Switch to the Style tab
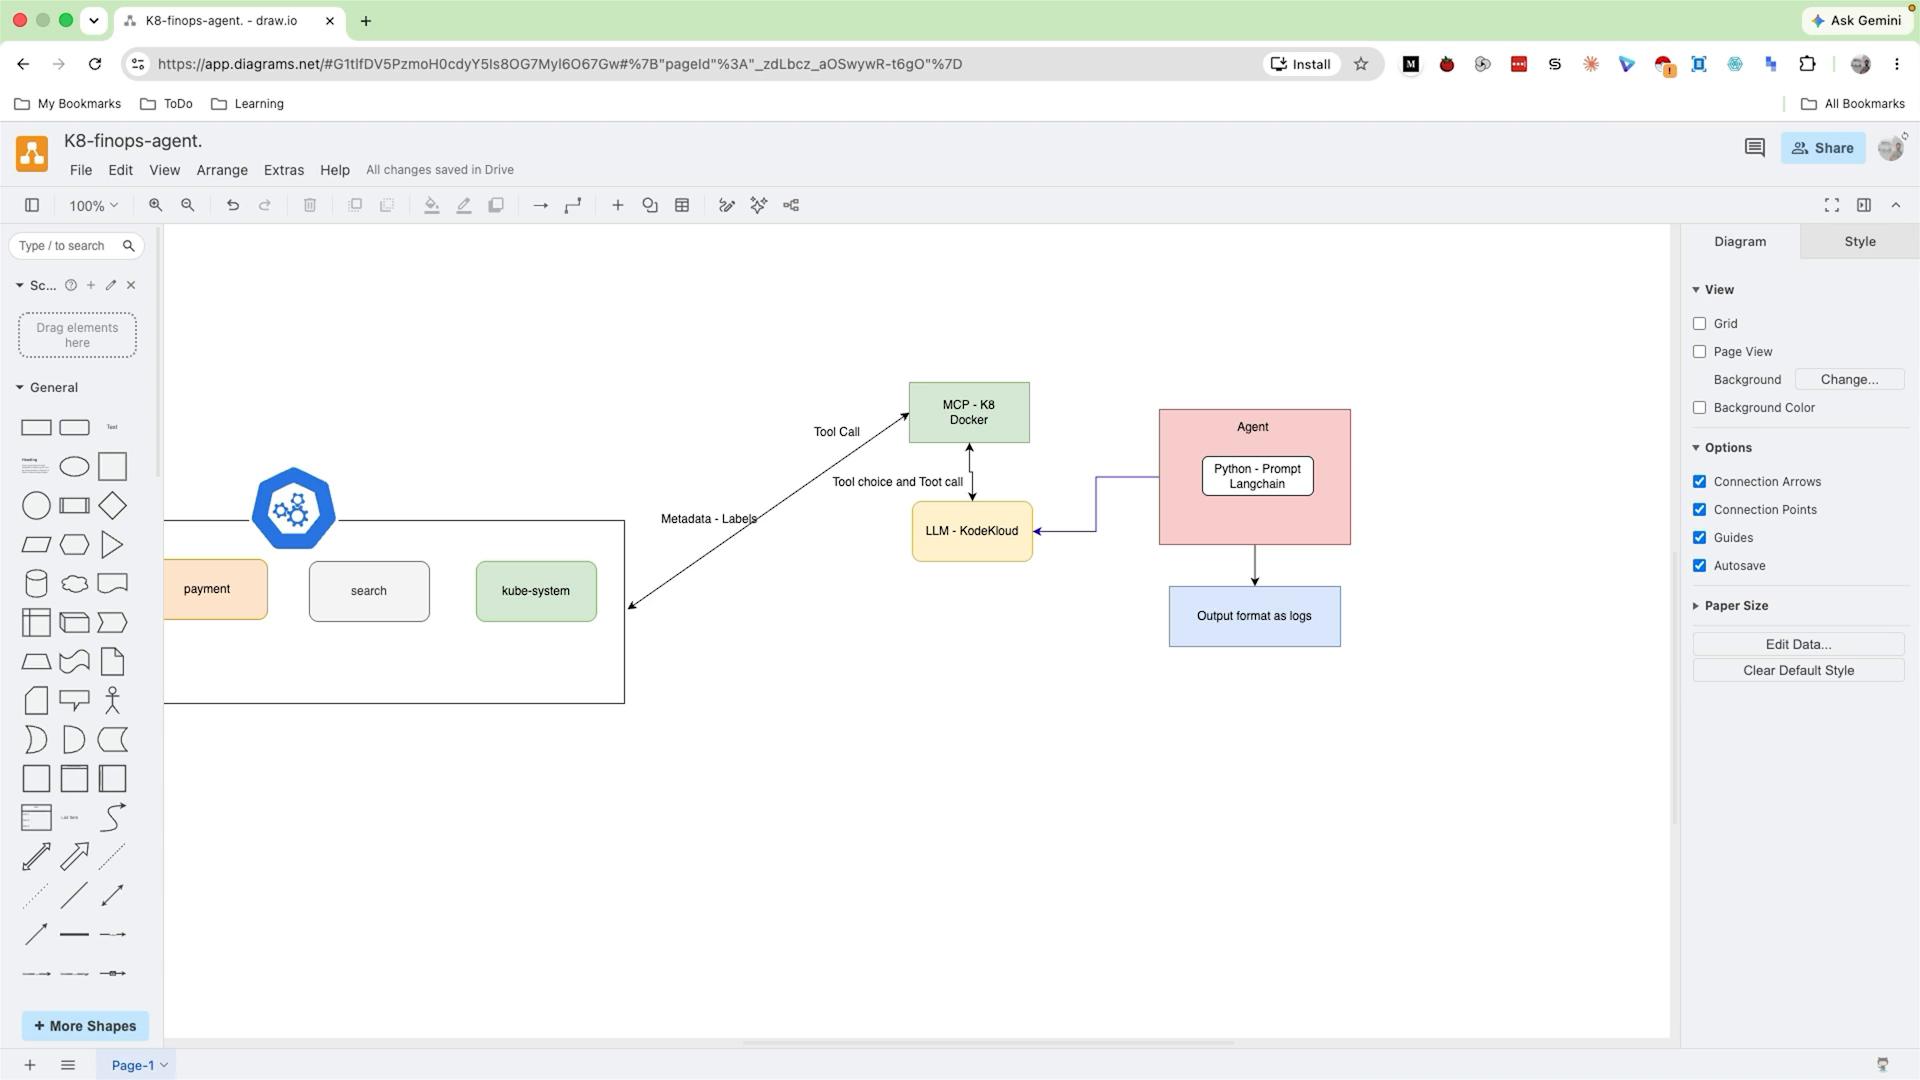Image resolution: width=1920 pixels, height=1080 pixels. 1860,242
